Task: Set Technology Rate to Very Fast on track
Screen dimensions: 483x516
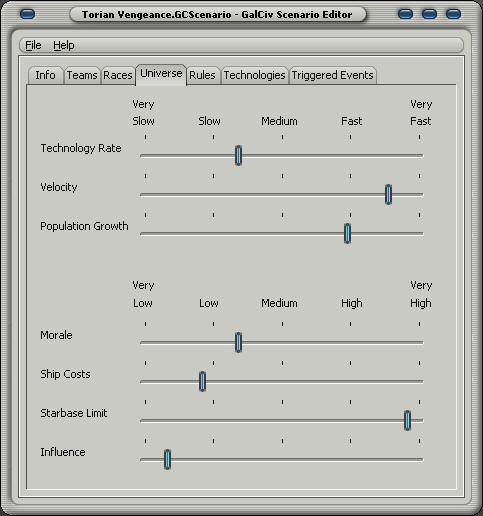Action: pyautogui.click(x=419, y=155)
